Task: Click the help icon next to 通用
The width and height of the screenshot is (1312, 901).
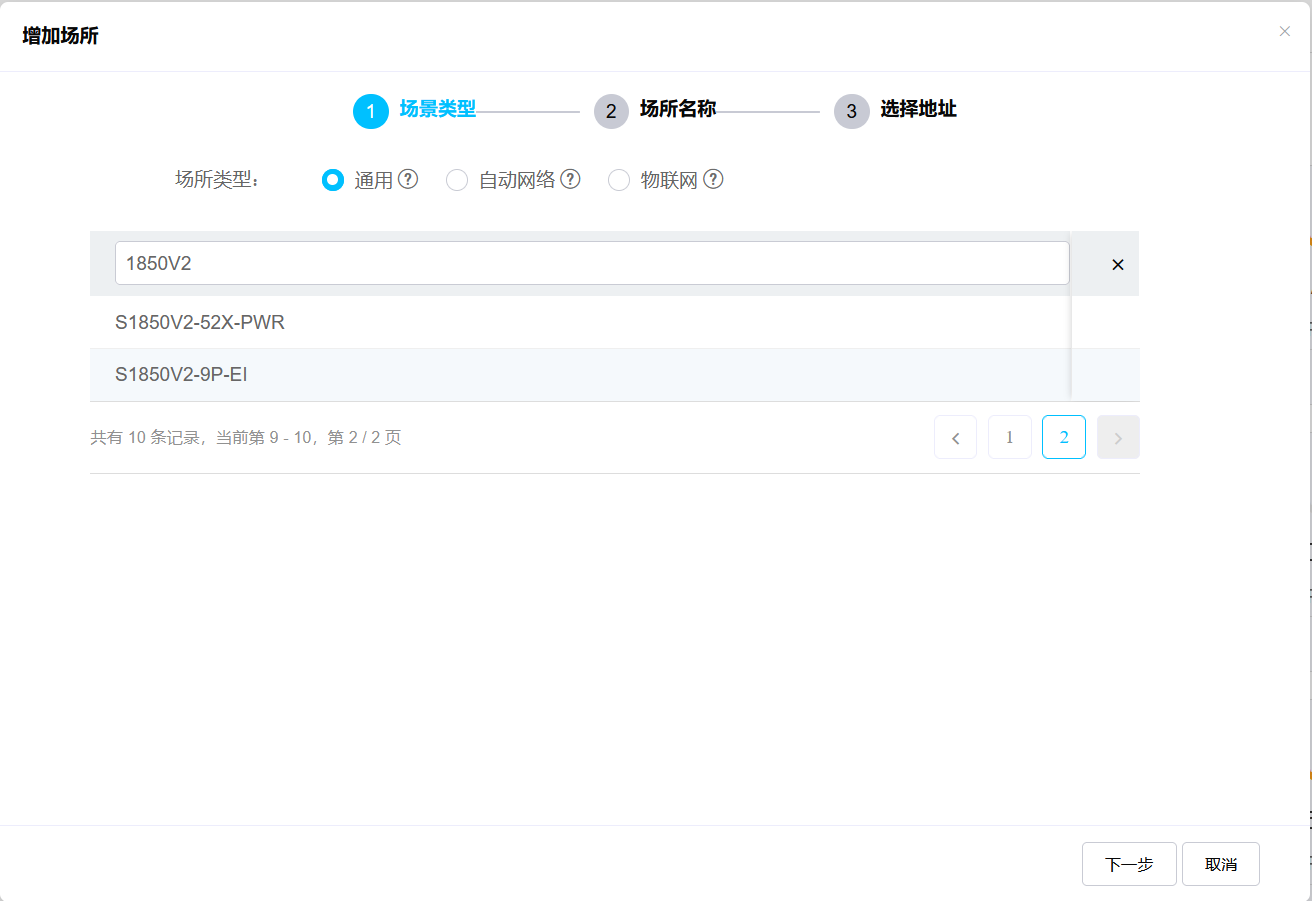Action: pyautogui.click(x=408, y=179)
